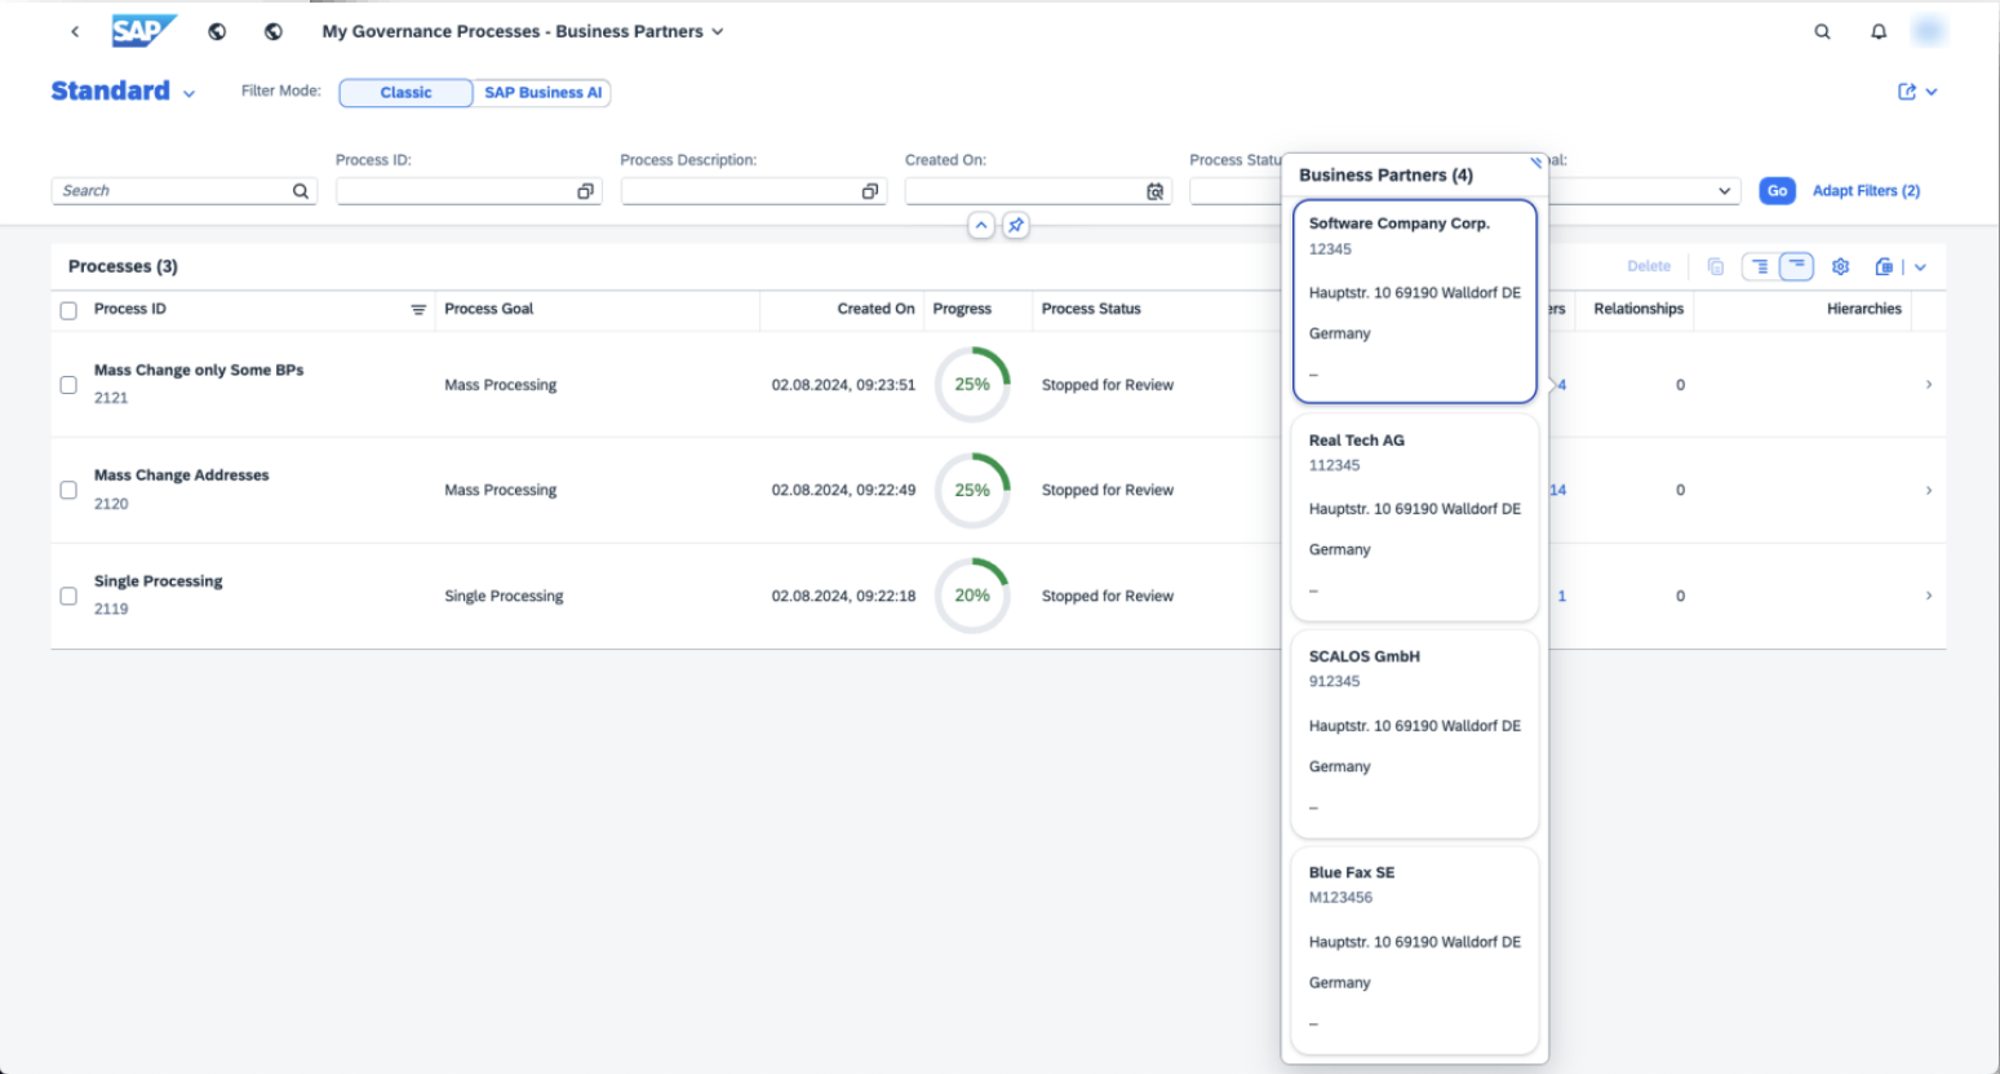2000x1074 pixels.
Task: Switch filter mode to Classic
Action: tap(406, 92)
